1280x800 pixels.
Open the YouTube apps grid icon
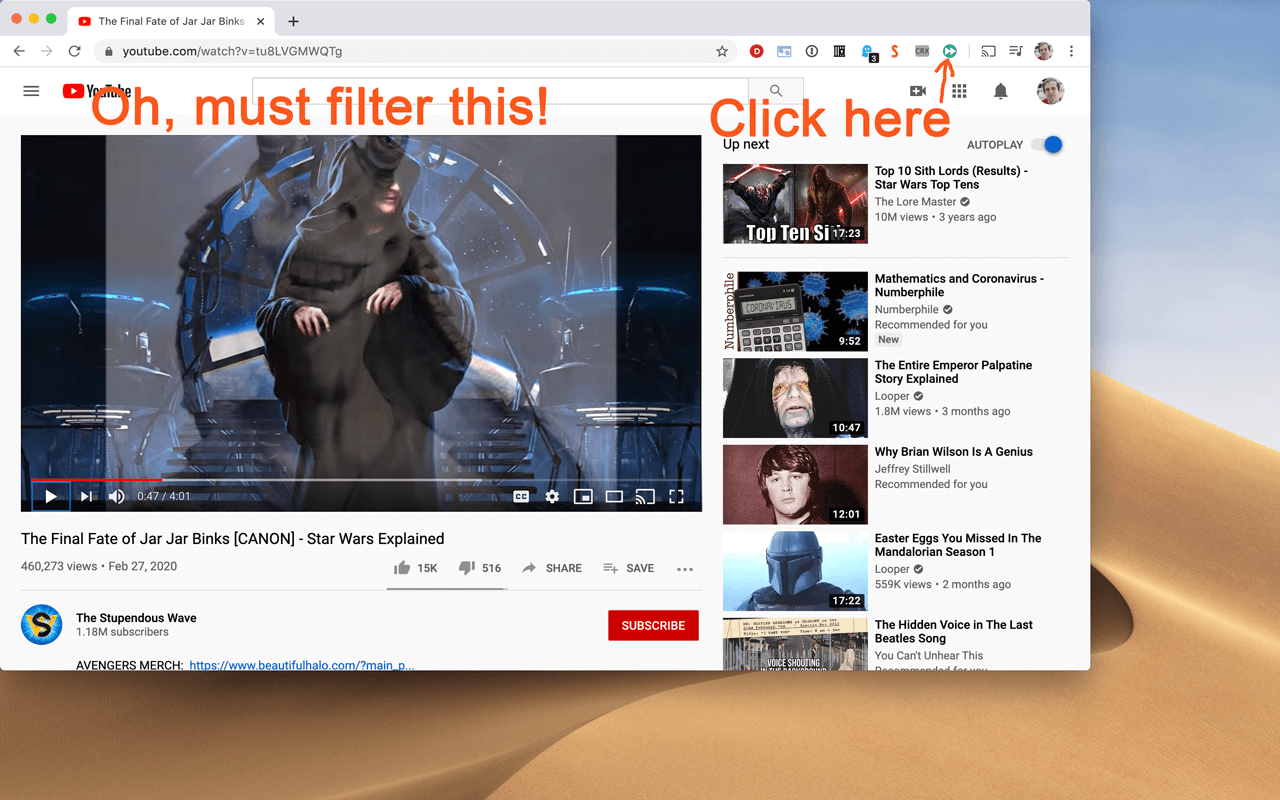pos(959,91)
